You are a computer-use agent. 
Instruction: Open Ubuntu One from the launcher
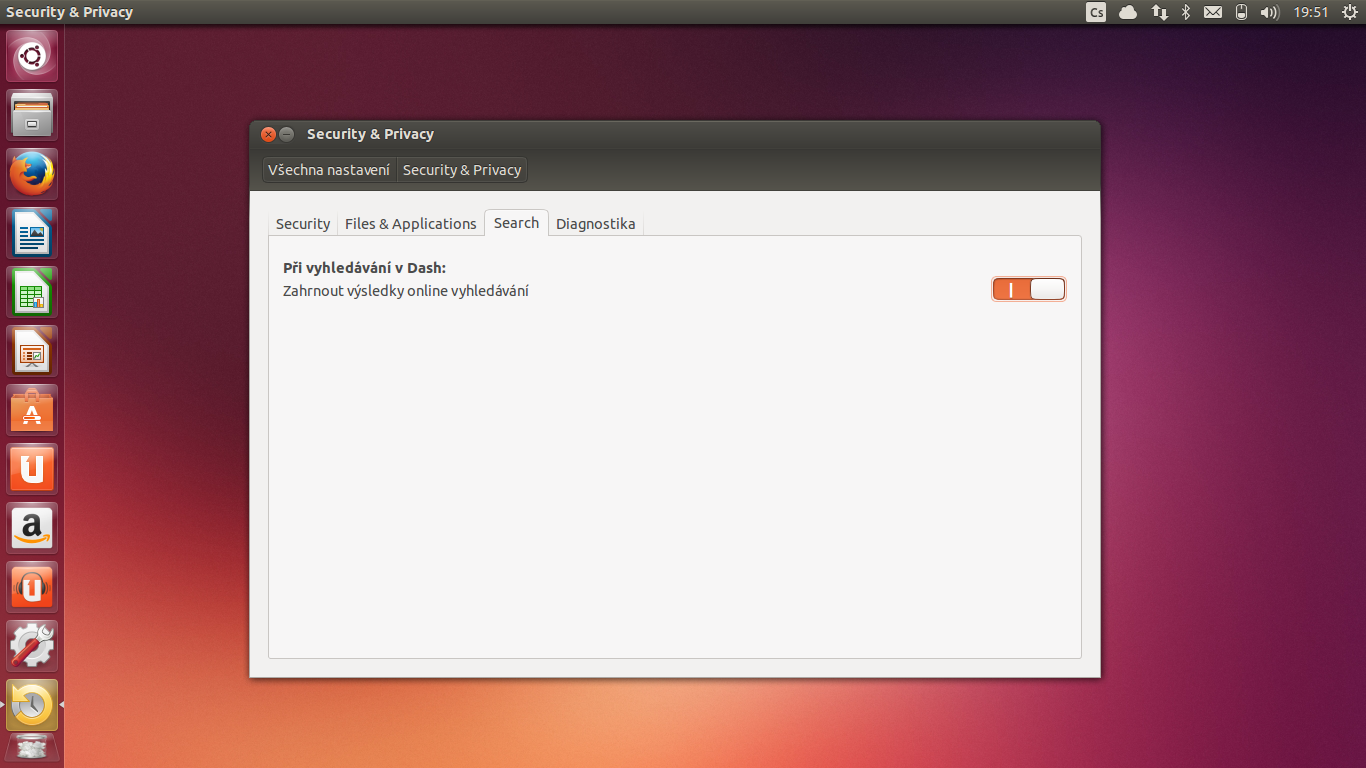[x=32, y=468]
